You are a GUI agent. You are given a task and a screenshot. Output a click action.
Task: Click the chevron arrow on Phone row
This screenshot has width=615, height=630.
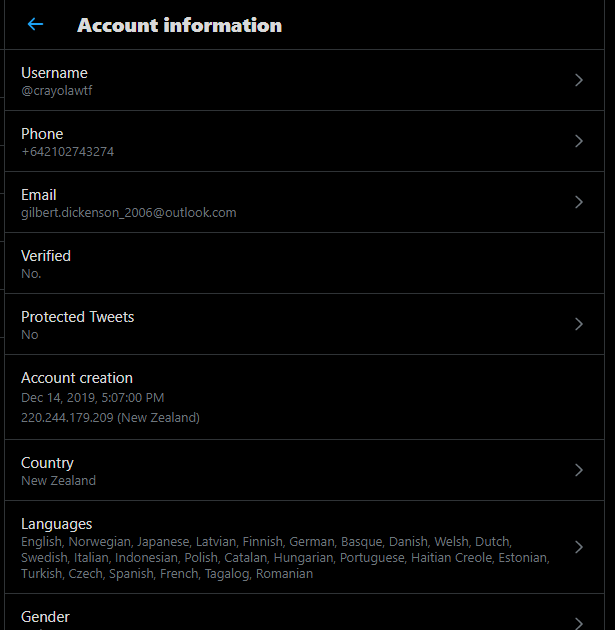click(x=579, y=142)
